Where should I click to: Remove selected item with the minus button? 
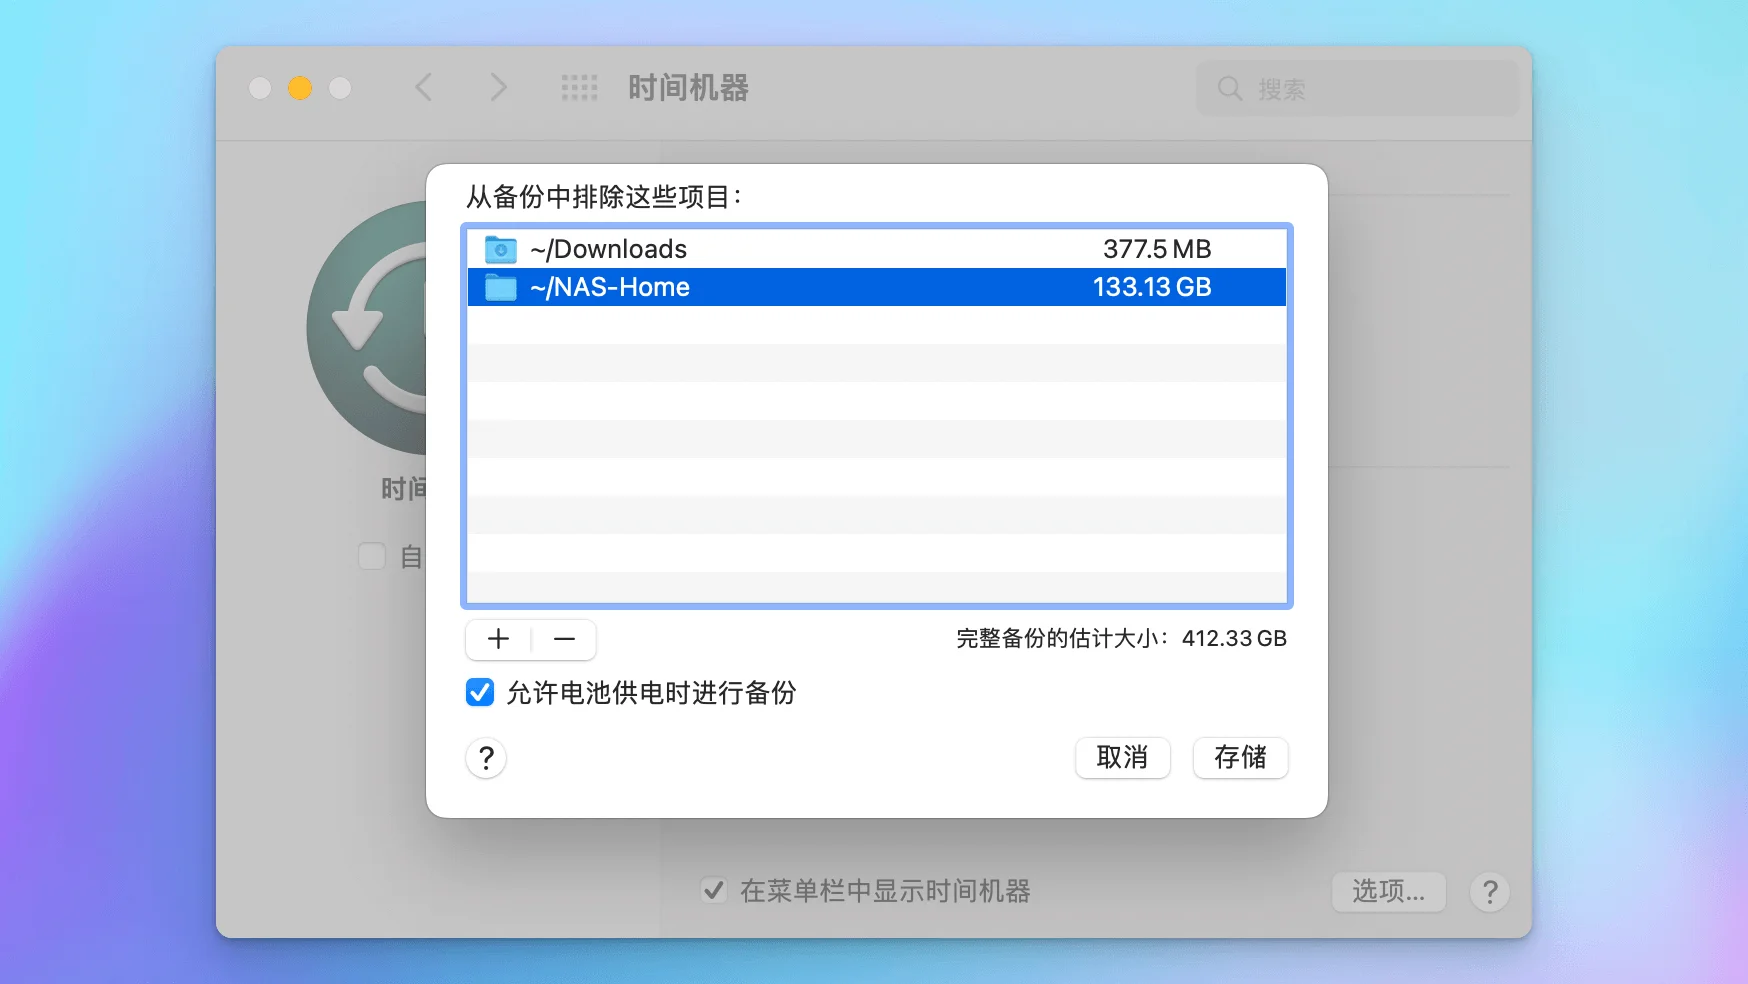[564, 639]
